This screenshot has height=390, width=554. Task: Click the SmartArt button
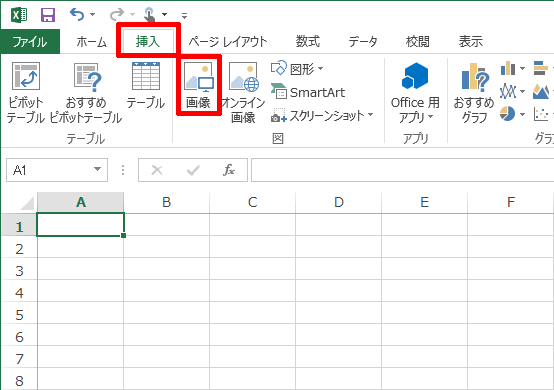point(308,92)
